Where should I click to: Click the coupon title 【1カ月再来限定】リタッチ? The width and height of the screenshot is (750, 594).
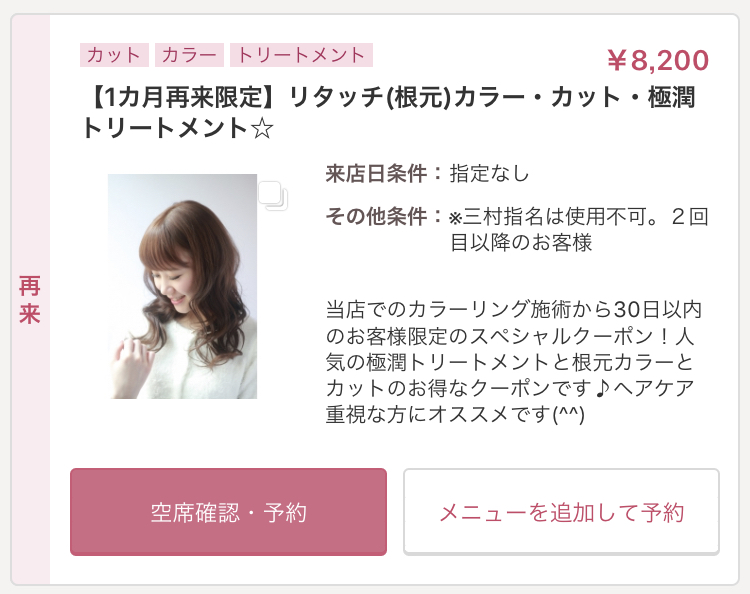tap(388, 112)
